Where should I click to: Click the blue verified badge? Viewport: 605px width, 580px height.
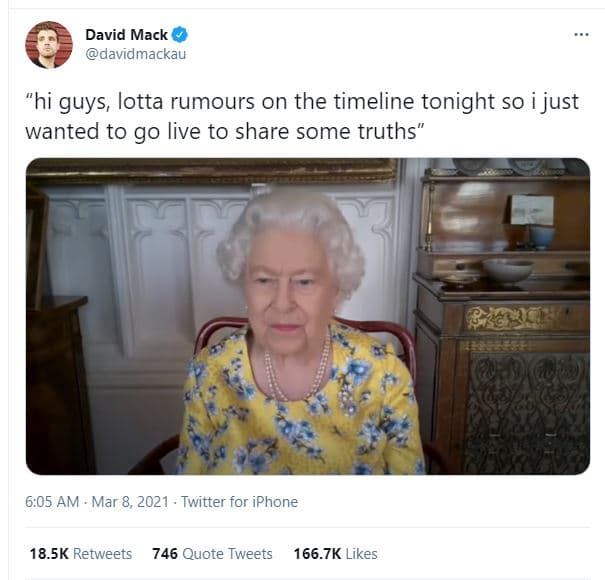[x=180, y=35]
